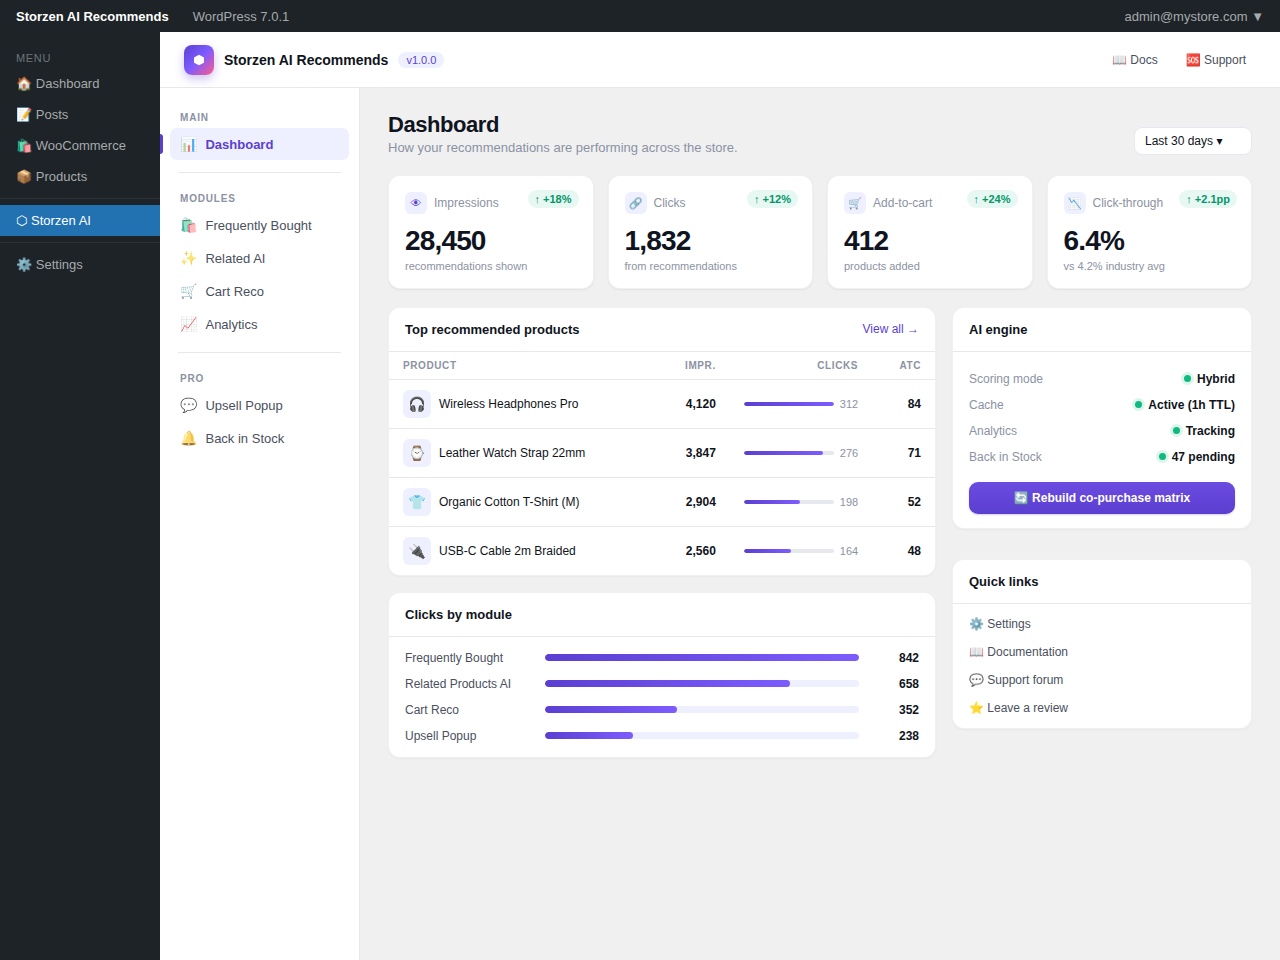This screenshot has height=960, width=1280.
Task: Click the Frequently Bought shopping bags icon
Action: pos(188,226)
